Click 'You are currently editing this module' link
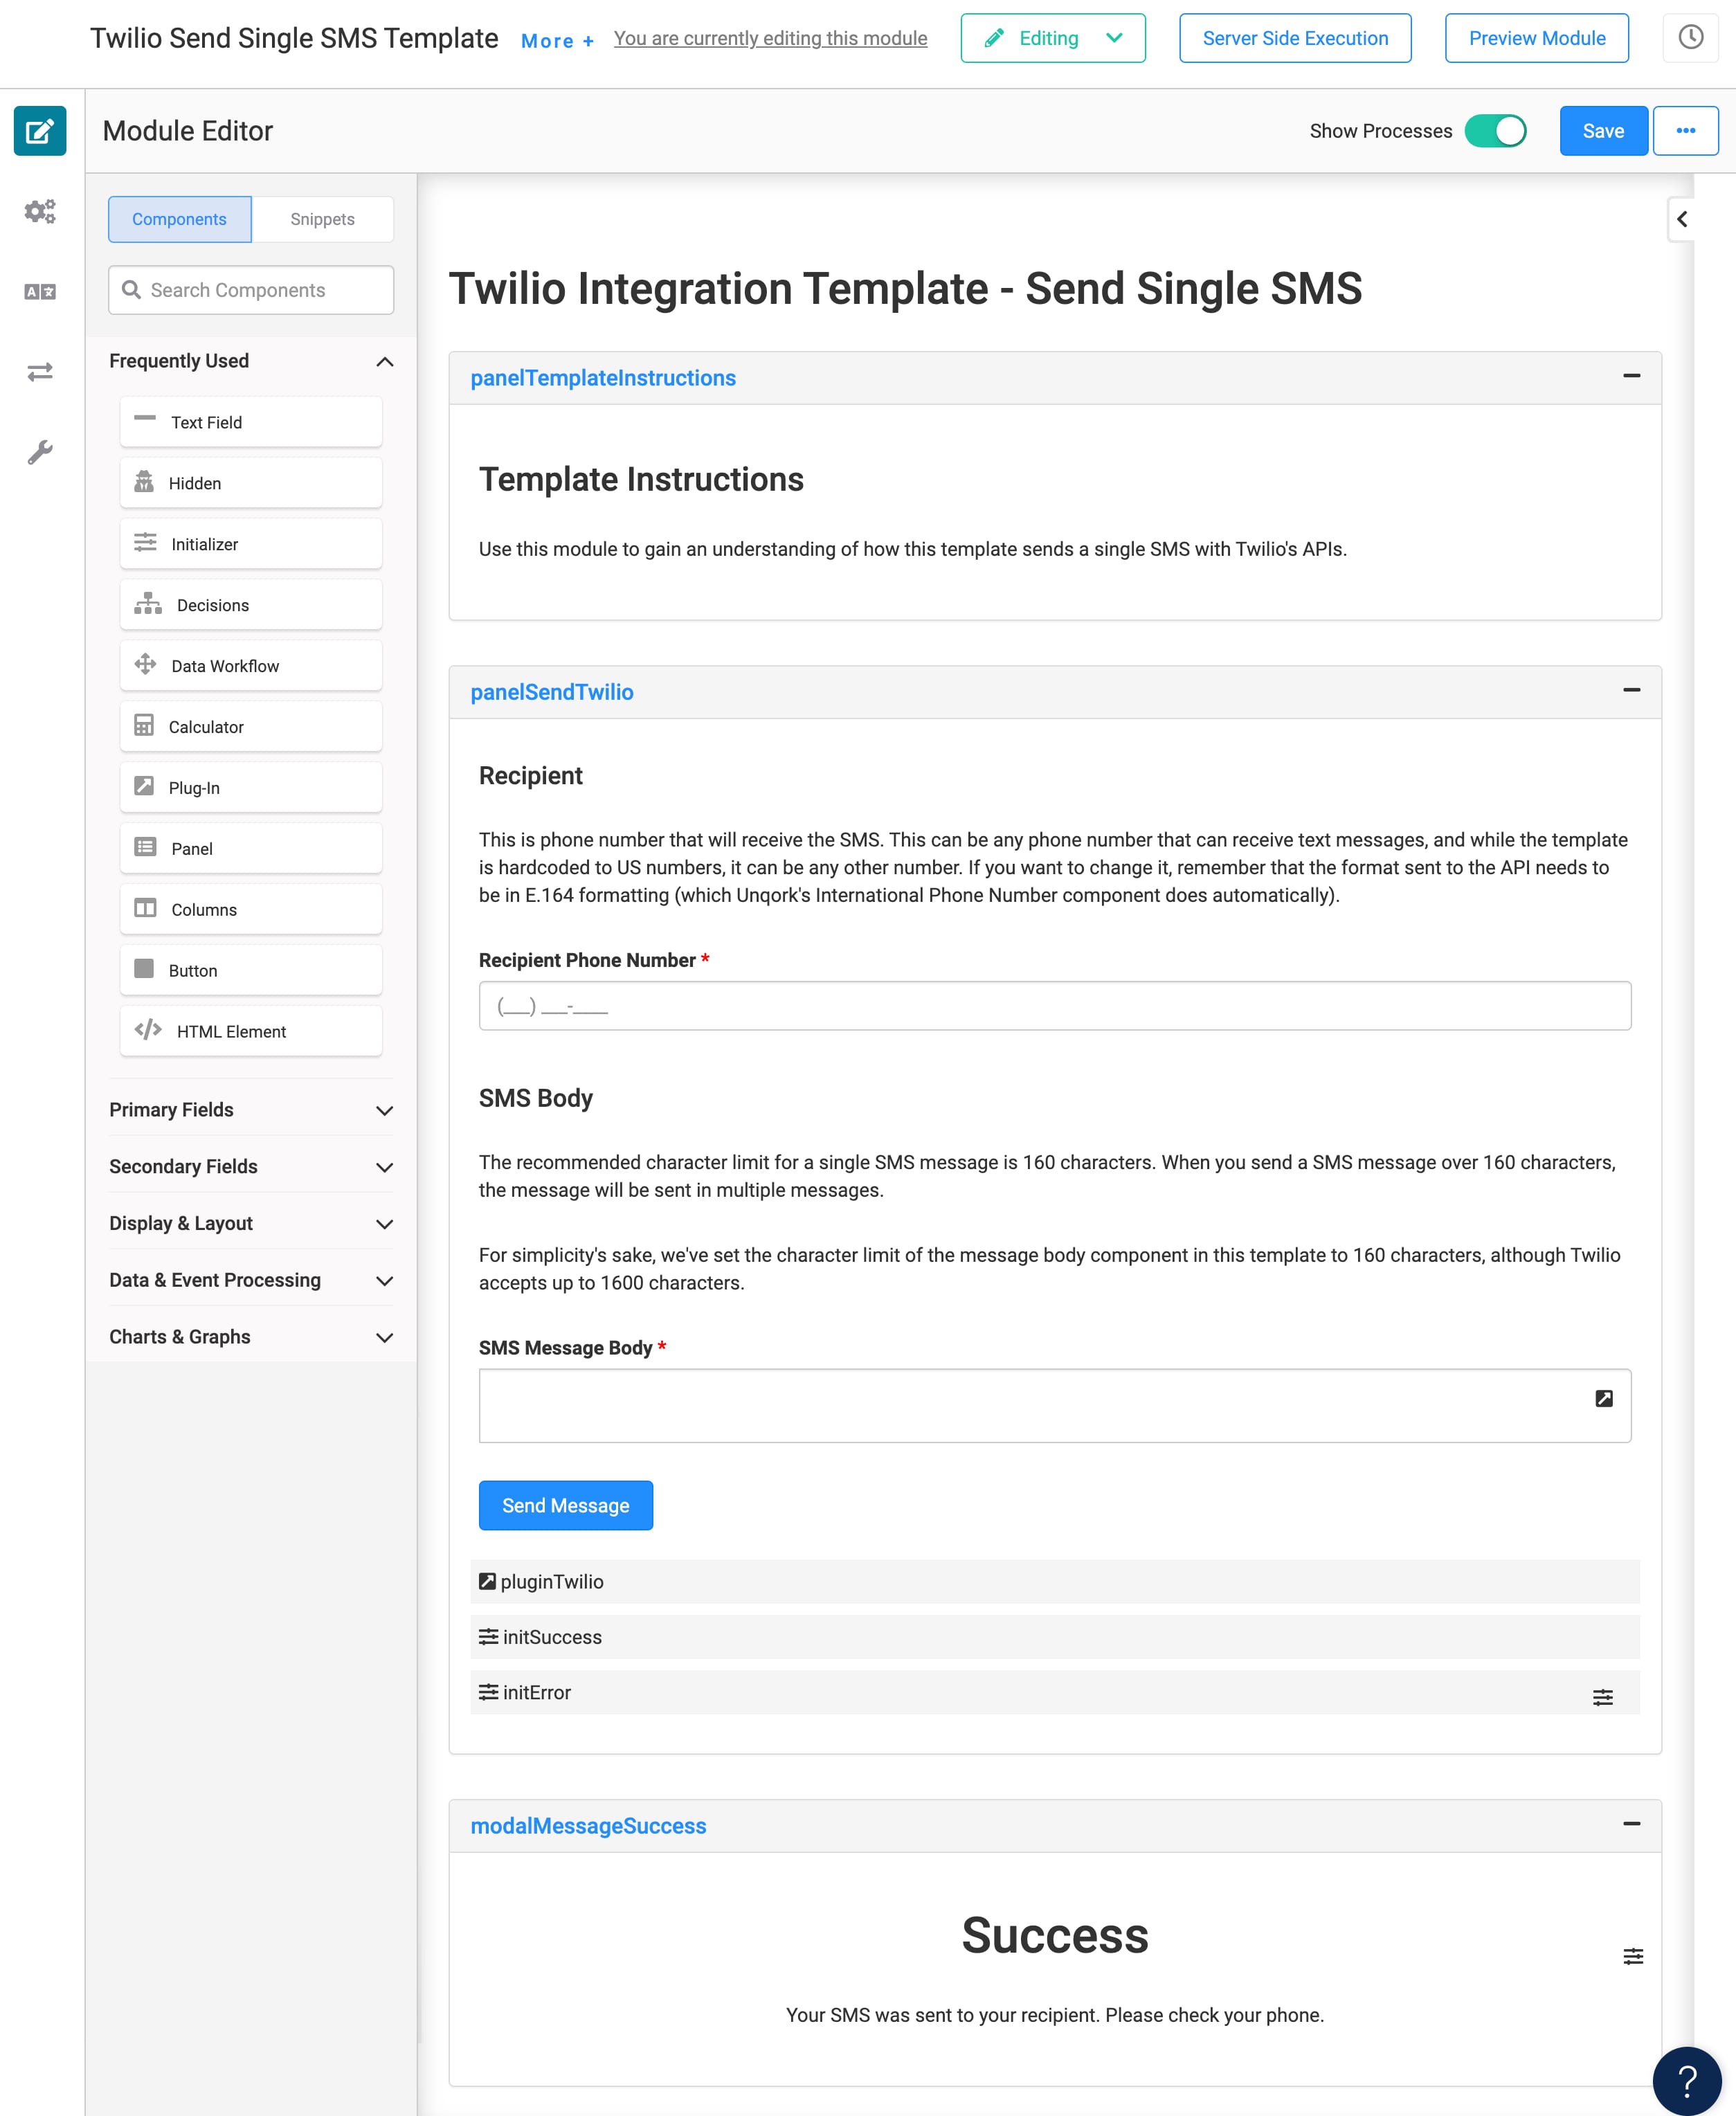The height and width of the screenshot is (2116, 1736). tap(770, 38)
